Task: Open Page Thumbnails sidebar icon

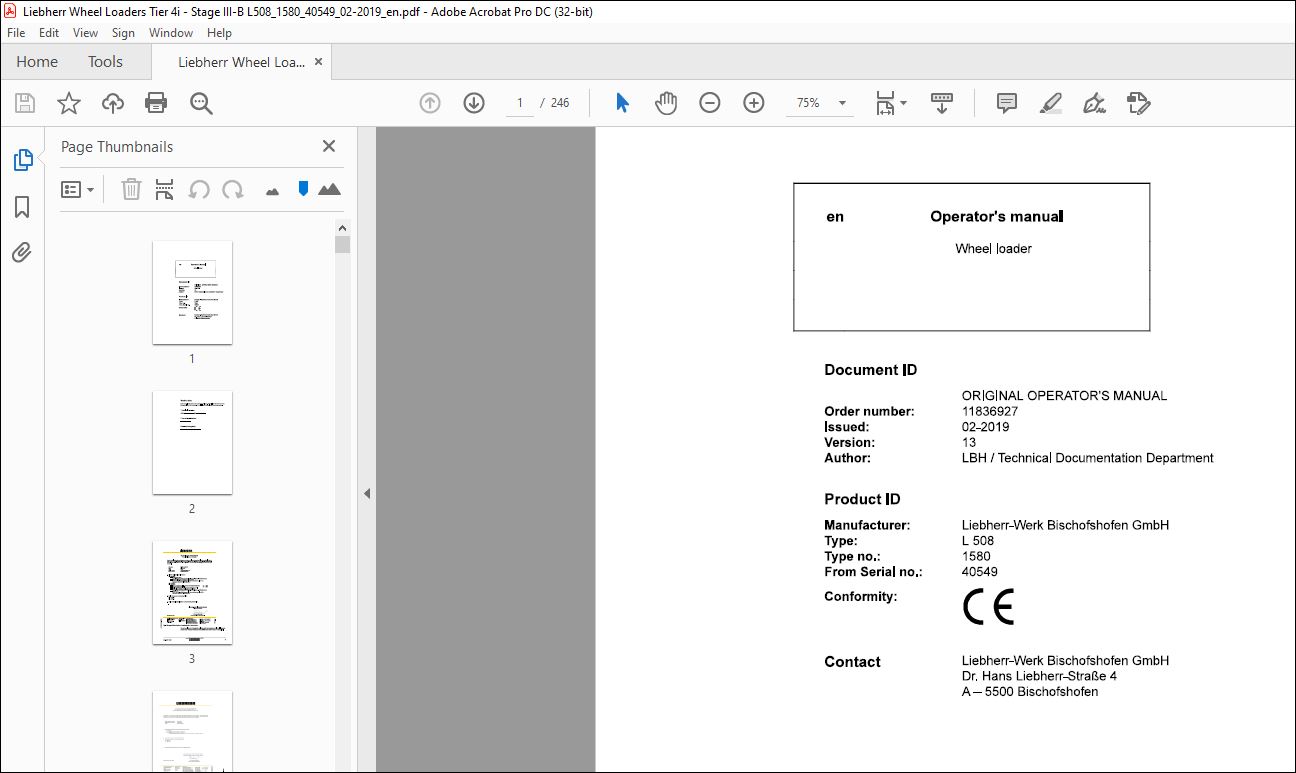Action: tap(22, 160)
